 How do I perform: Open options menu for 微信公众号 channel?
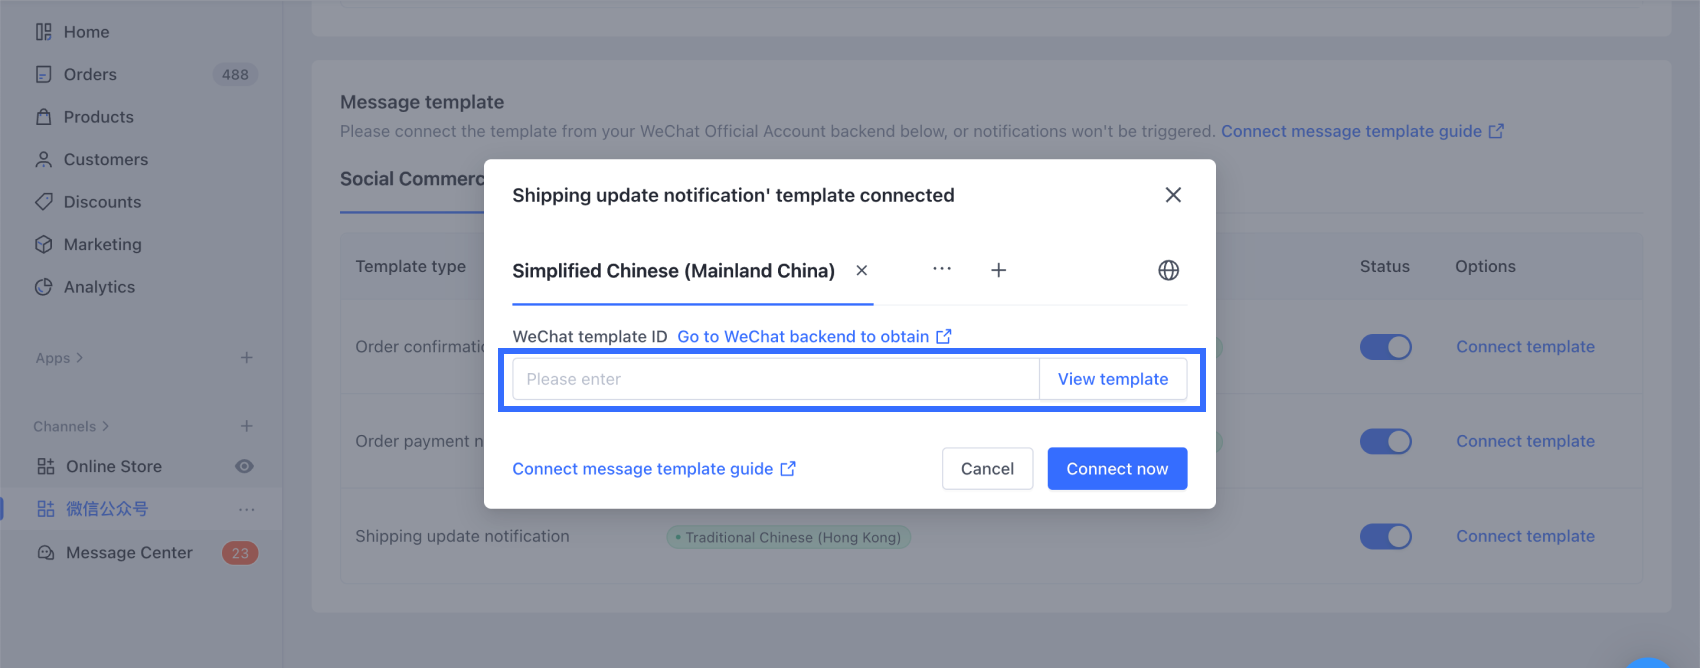246,510
